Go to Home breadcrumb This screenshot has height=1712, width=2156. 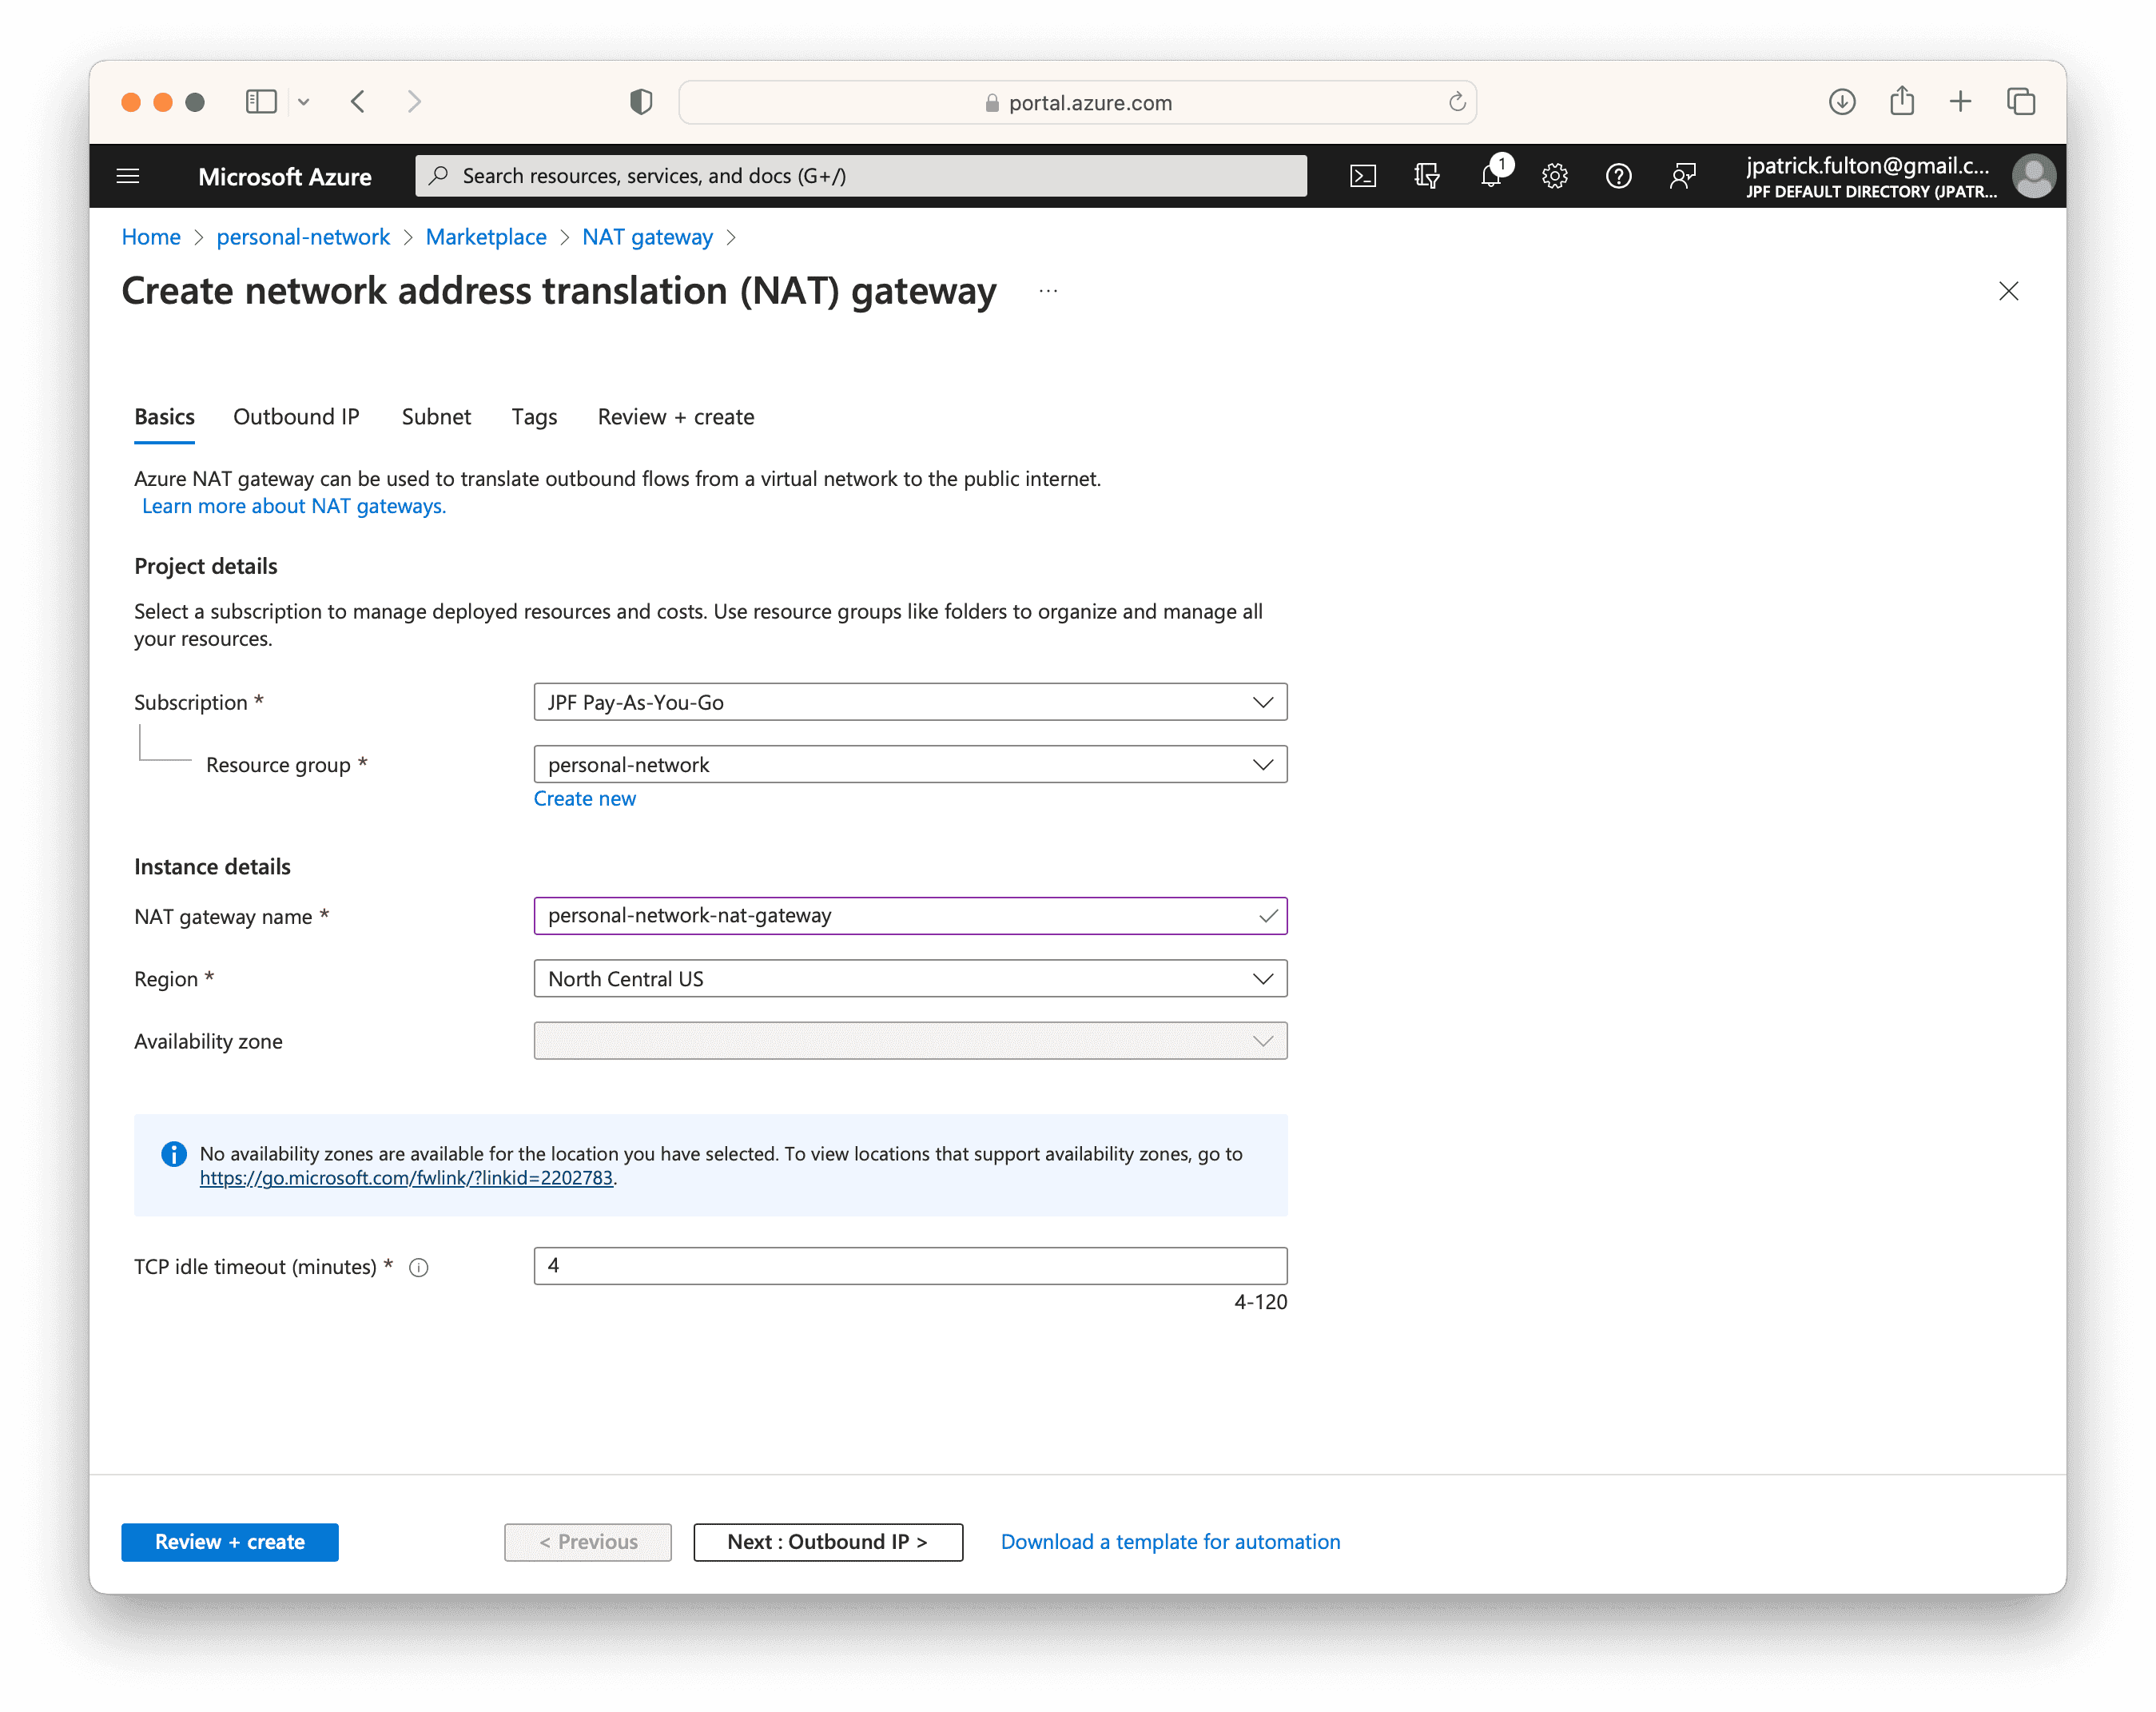coord(151,237)
